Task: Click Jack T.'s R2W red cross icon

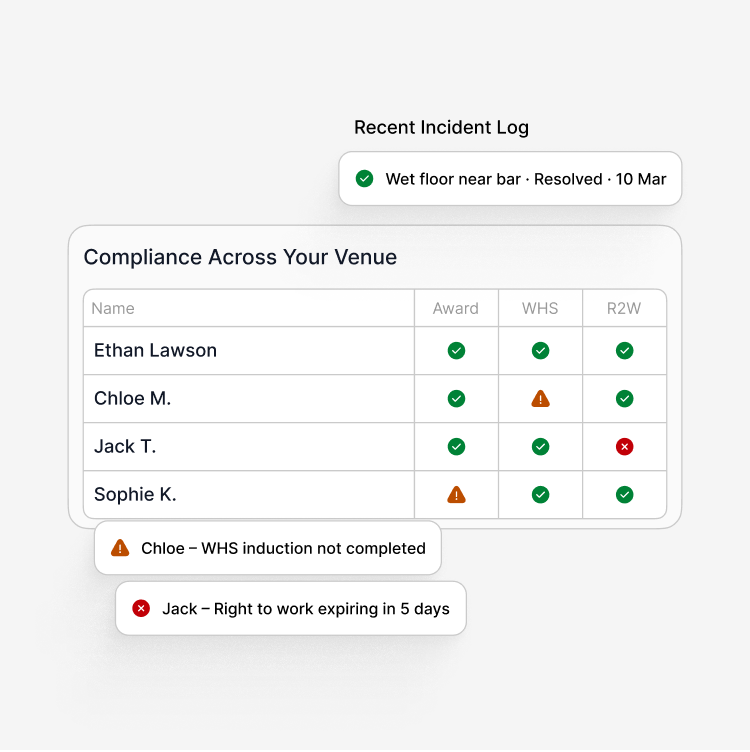Action: [x=624, y=446]
